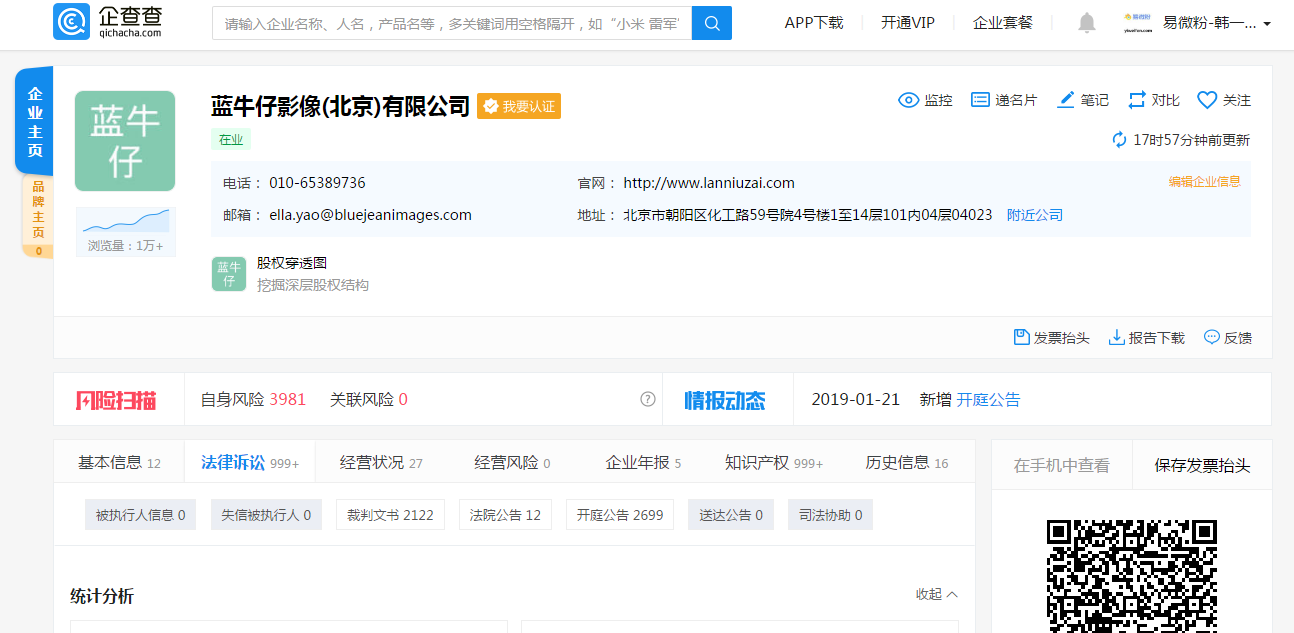This screenshot has height=633, width=1294.
Task: Click the 对比 compare icon
Action: coord(1137,100)
